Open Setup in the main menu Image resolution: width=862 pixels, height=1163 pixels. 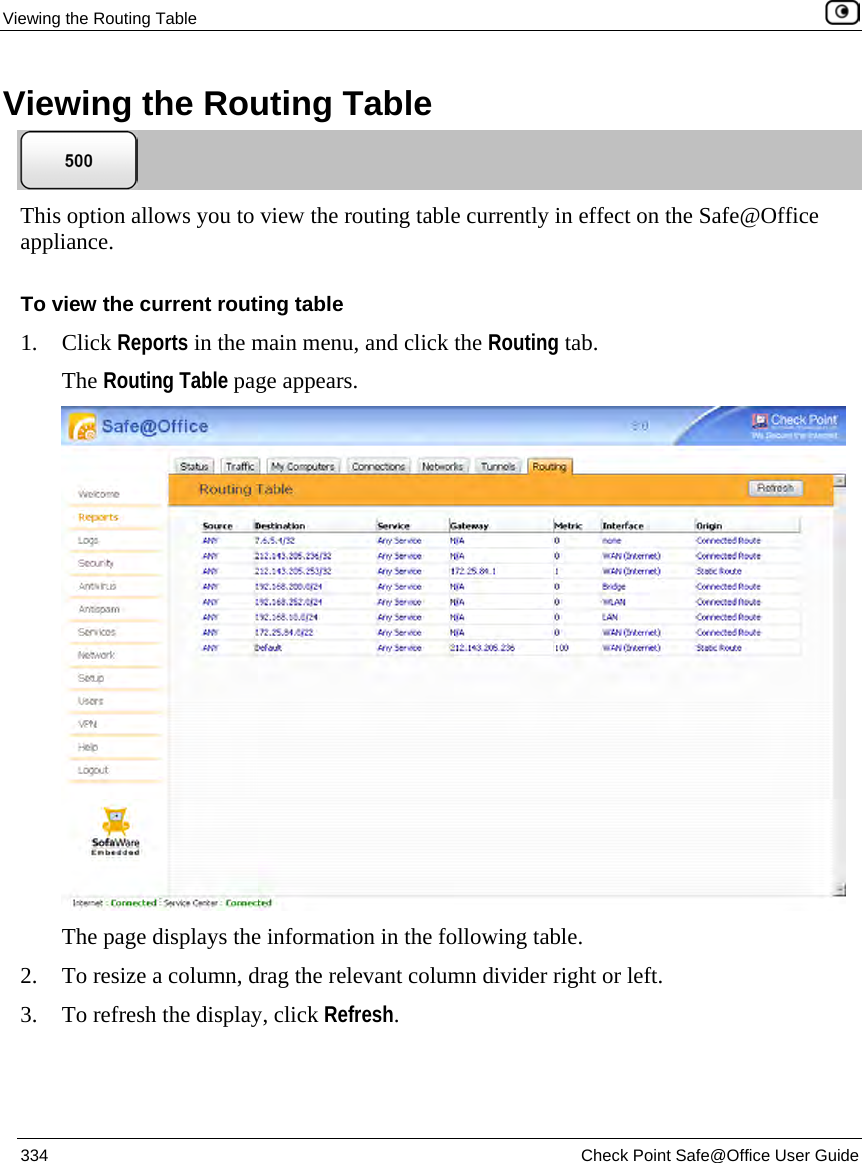point(91,678)
